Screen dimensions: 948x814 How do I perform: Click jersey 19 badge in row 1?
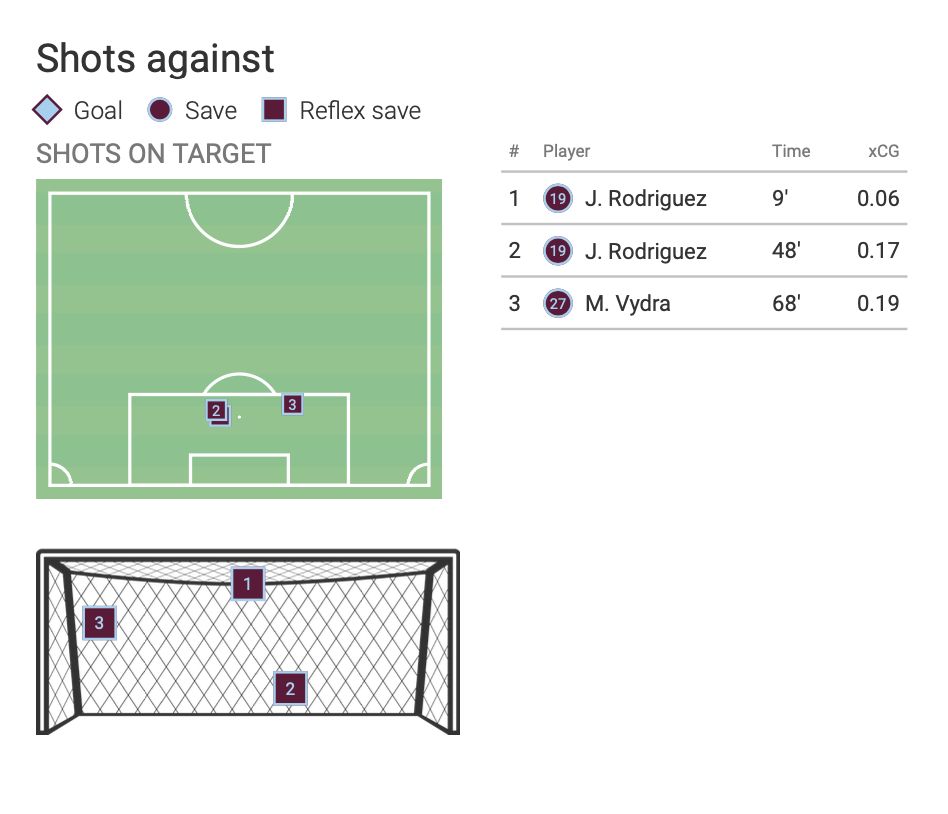(x=558, y=199)
